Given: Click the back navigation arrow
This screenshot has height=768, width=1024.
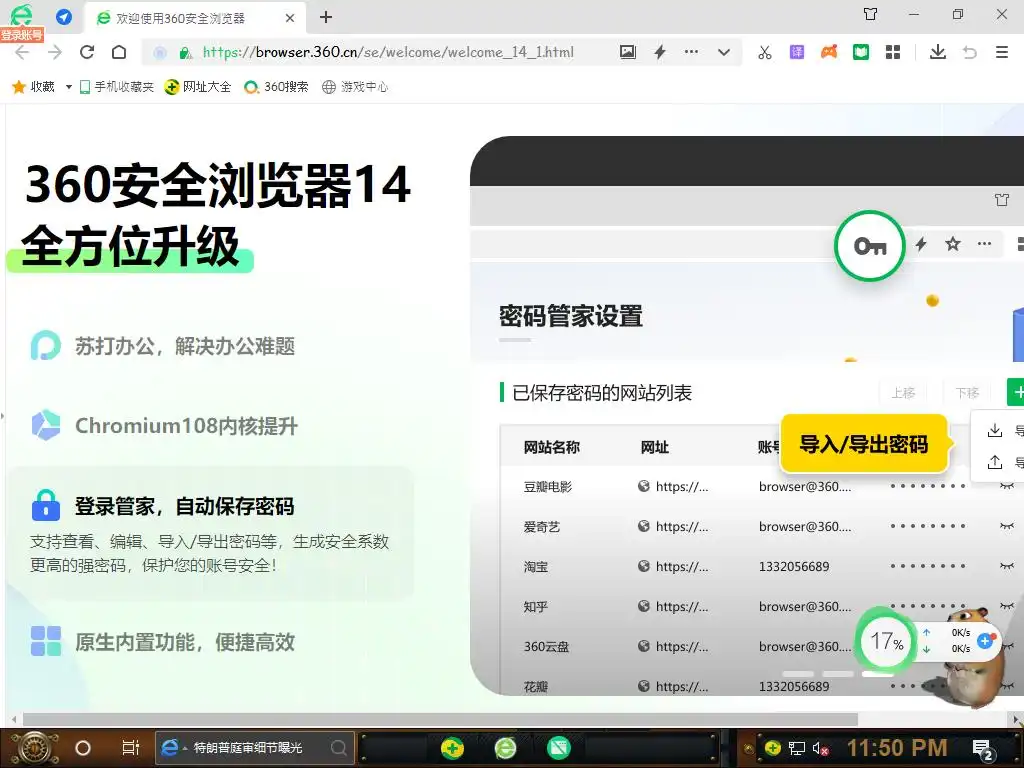Looking at the screenshot, I should click(x=22, y=52).
